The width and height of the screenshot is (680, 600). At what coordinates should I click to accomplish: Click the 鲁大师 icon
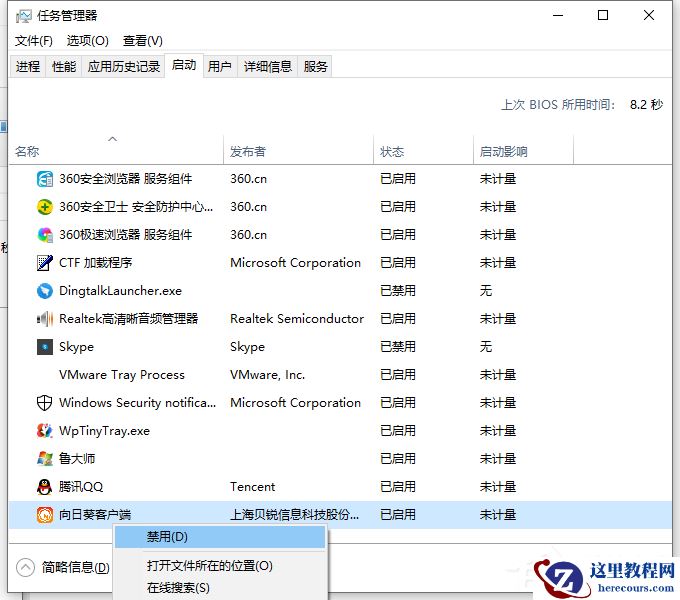coord(45,459)
